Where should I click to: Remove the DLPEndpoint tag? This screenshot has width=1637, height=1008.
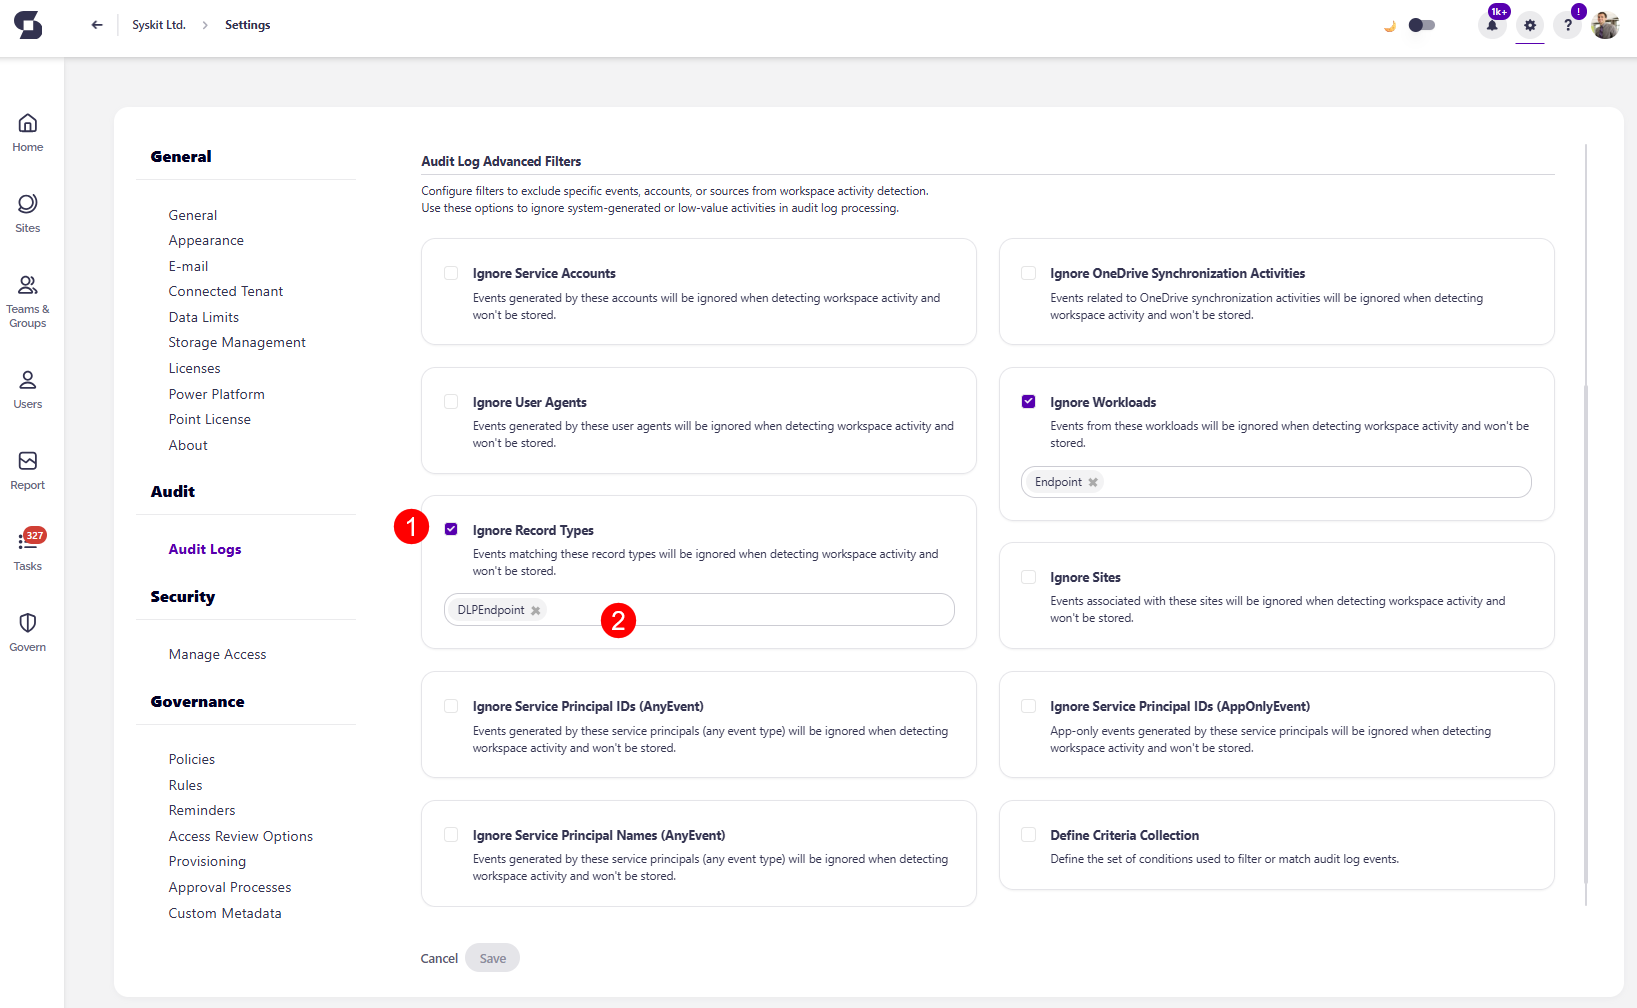[x=535, y=609]
